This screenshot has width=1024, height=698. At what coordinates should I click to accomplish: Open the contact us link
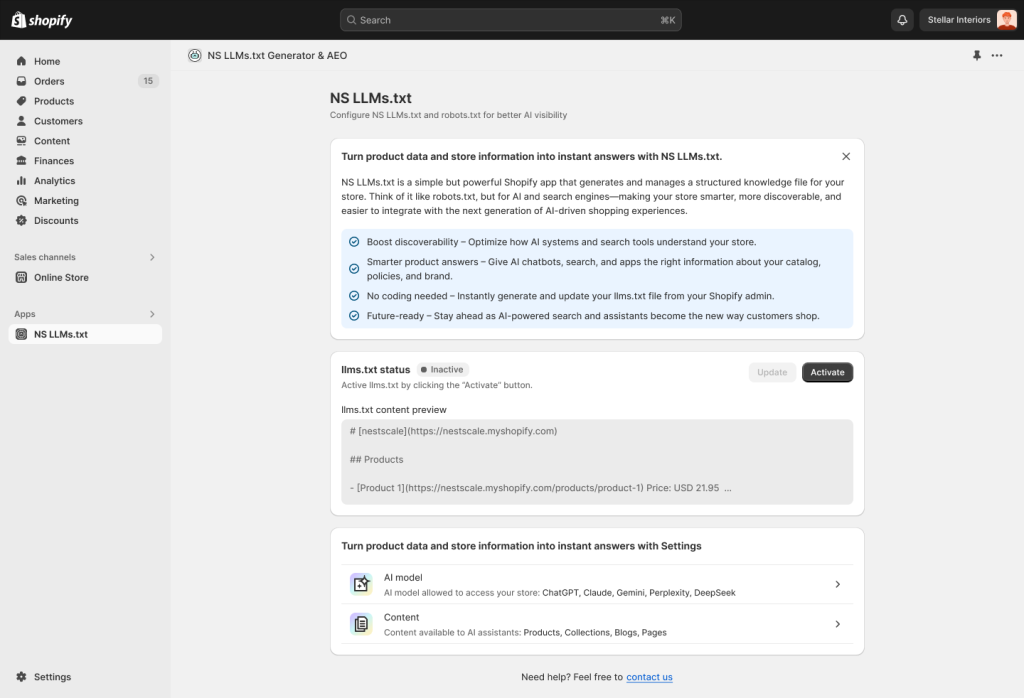tap(649, 677)
